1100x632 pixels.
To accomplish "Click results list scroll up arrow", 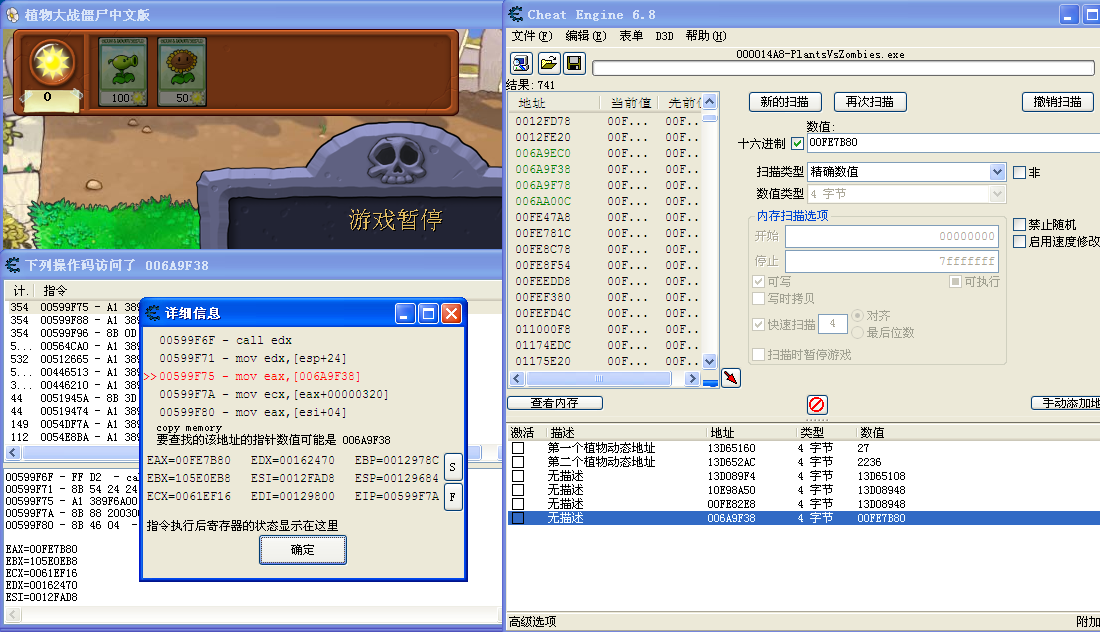I will click(x=709, y=102).
